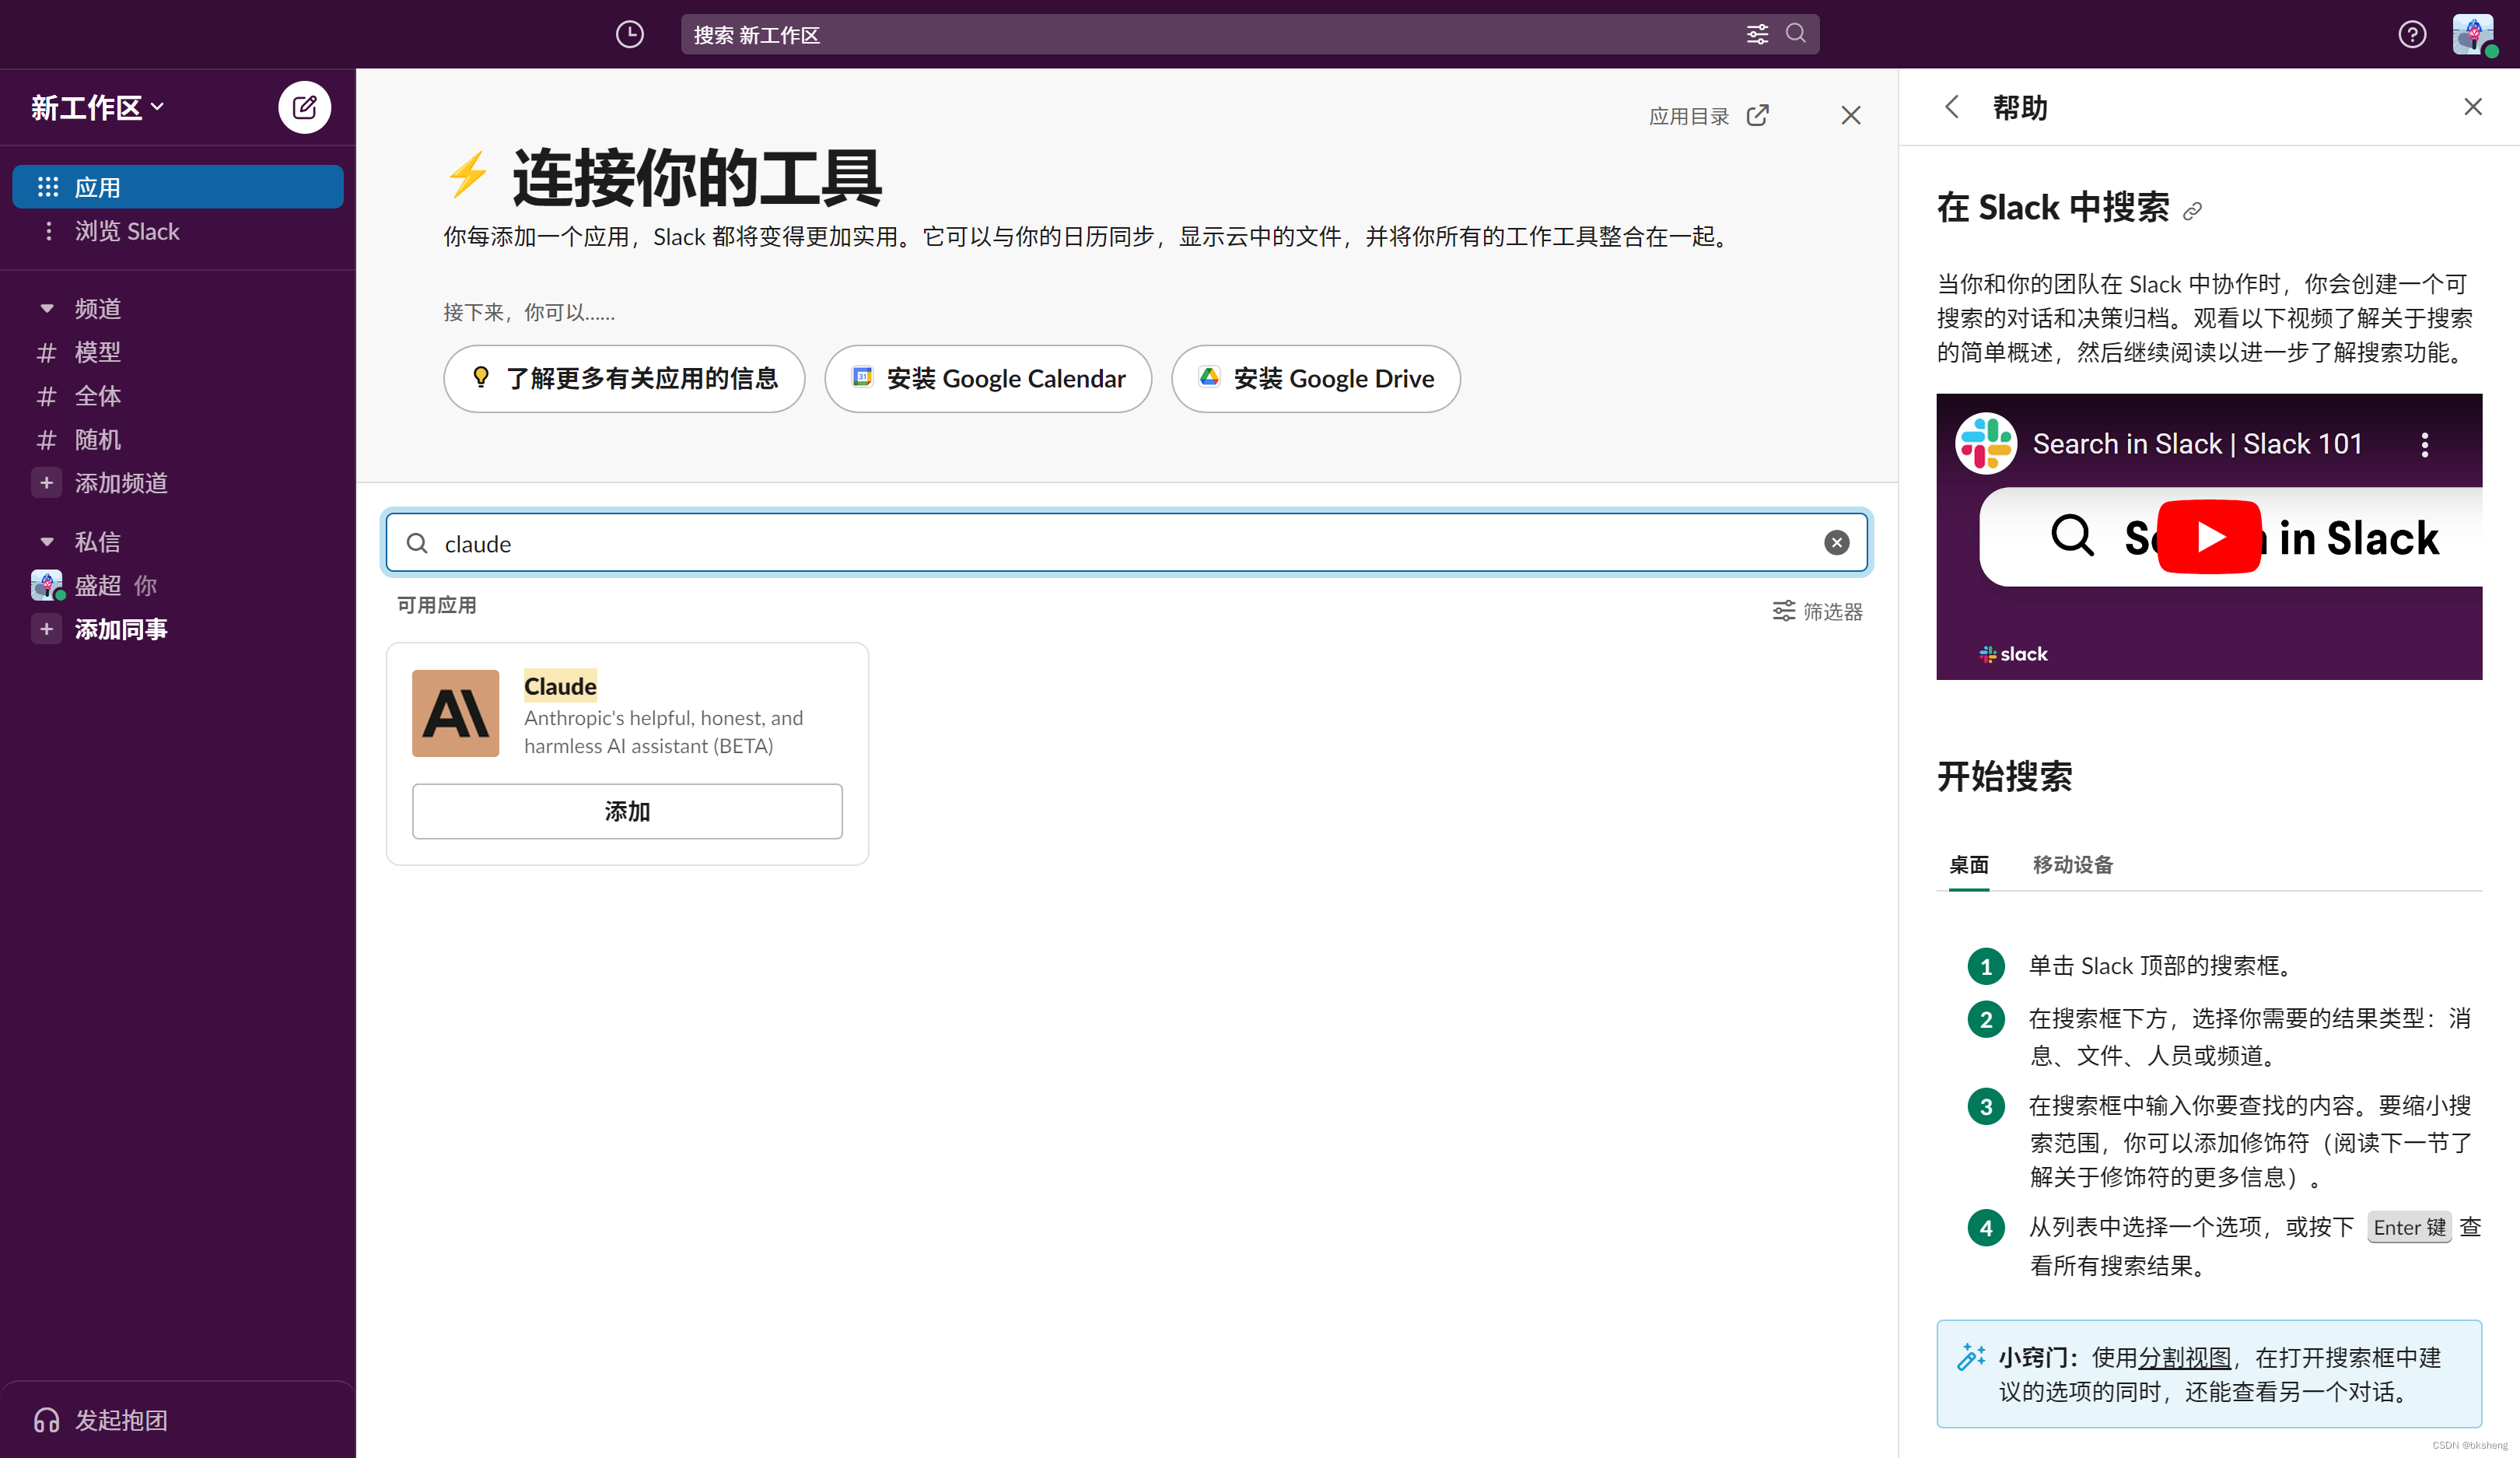The image size is (2520, 1458).
Task: Close the 连接你的工具 banner
Action: pos(1851,116)
